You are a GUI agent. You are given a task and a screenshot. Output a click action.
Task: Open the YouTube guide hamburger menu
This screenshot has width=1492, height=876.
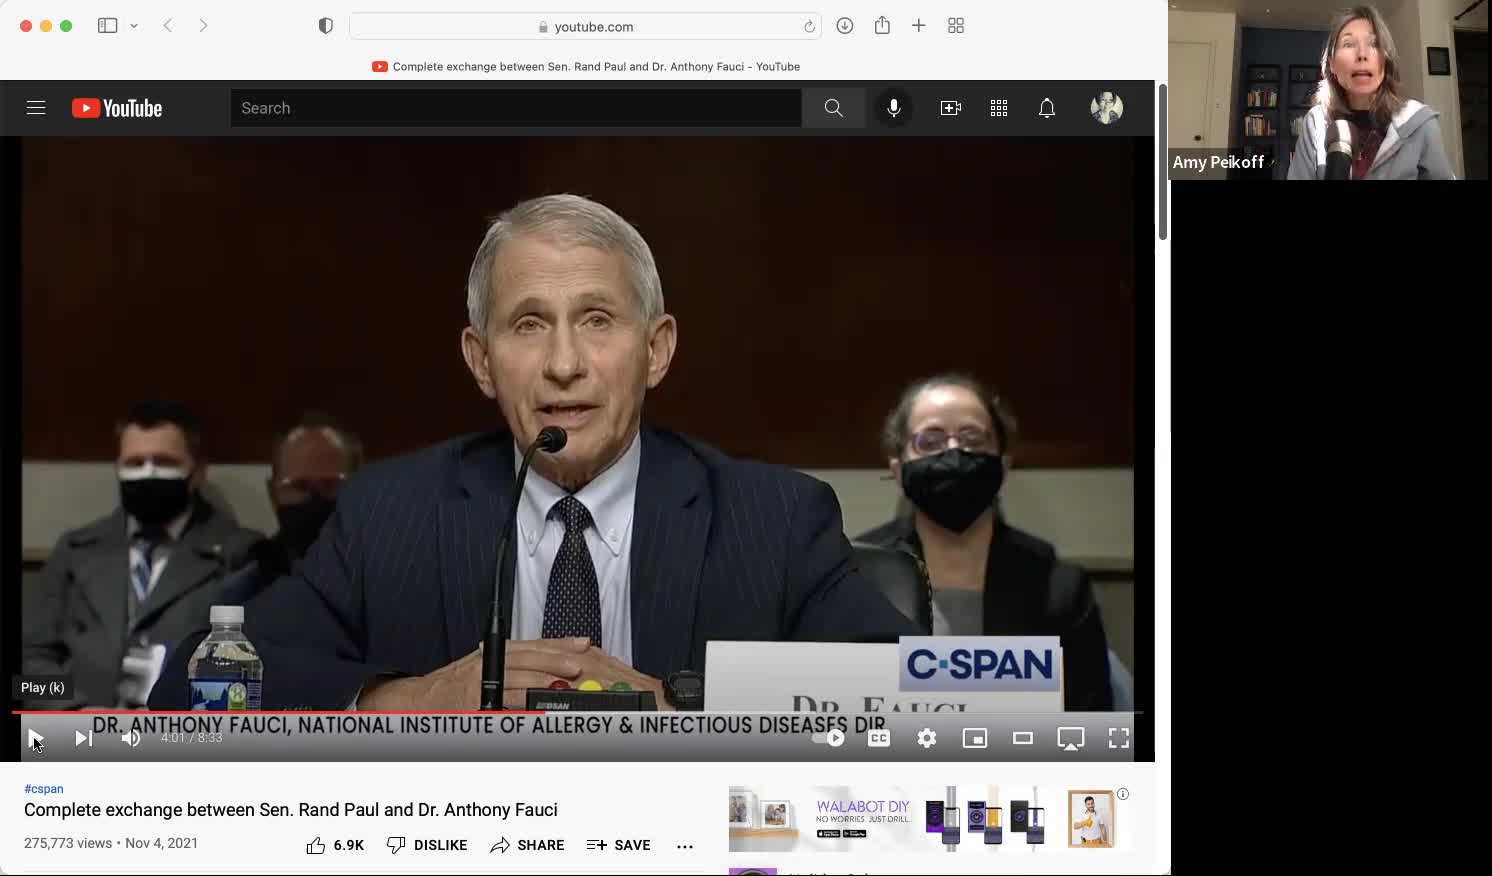point(36,108)
